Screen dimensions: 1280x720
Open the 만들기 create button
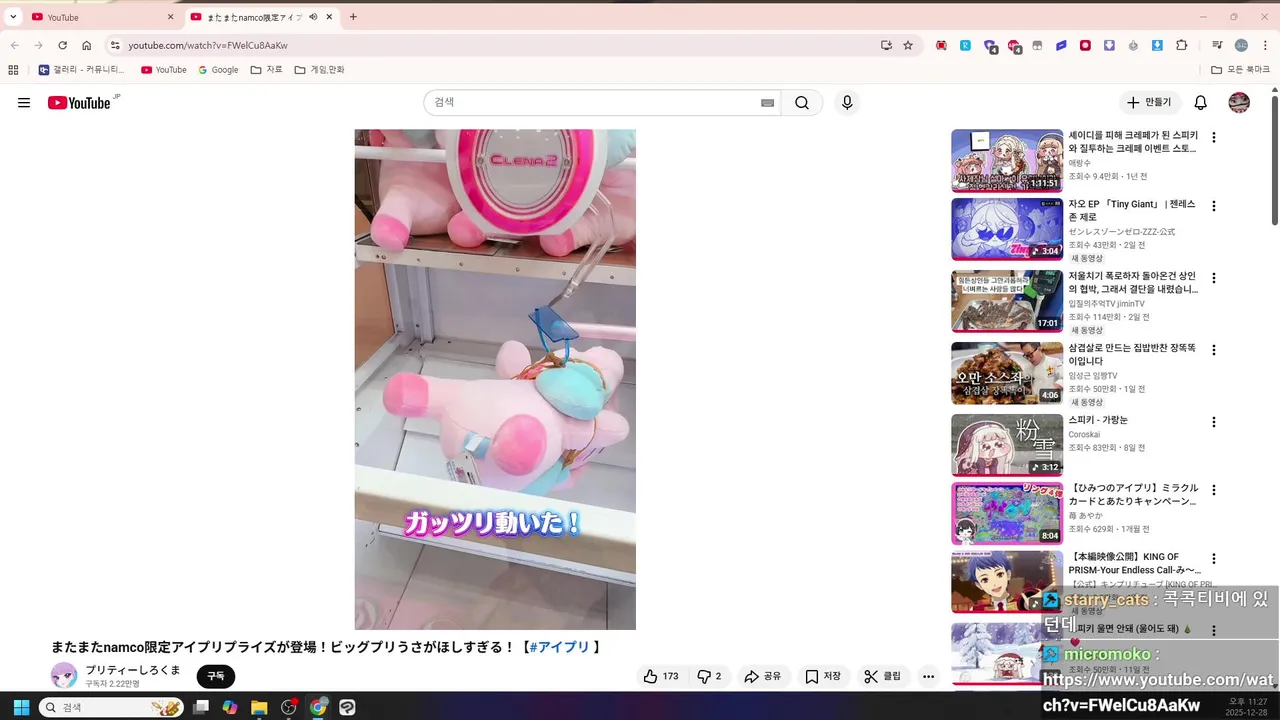[x=1149, y=103]
